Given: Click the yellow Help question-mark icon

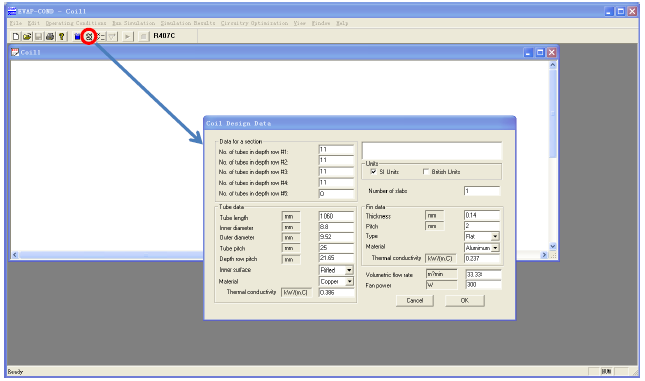Looking at the screenshot, I should tap(62, 37).
